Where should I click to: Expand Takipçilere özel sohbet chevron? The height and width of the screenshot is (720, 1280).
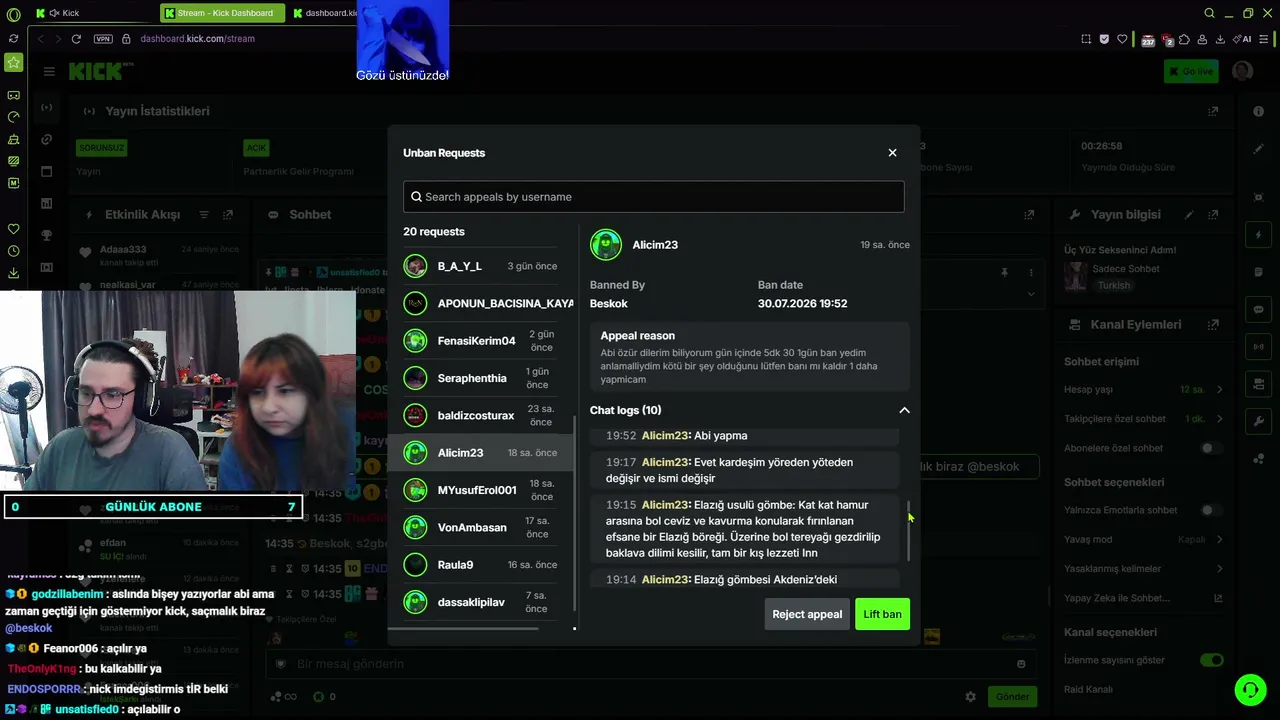(1219, 419)
